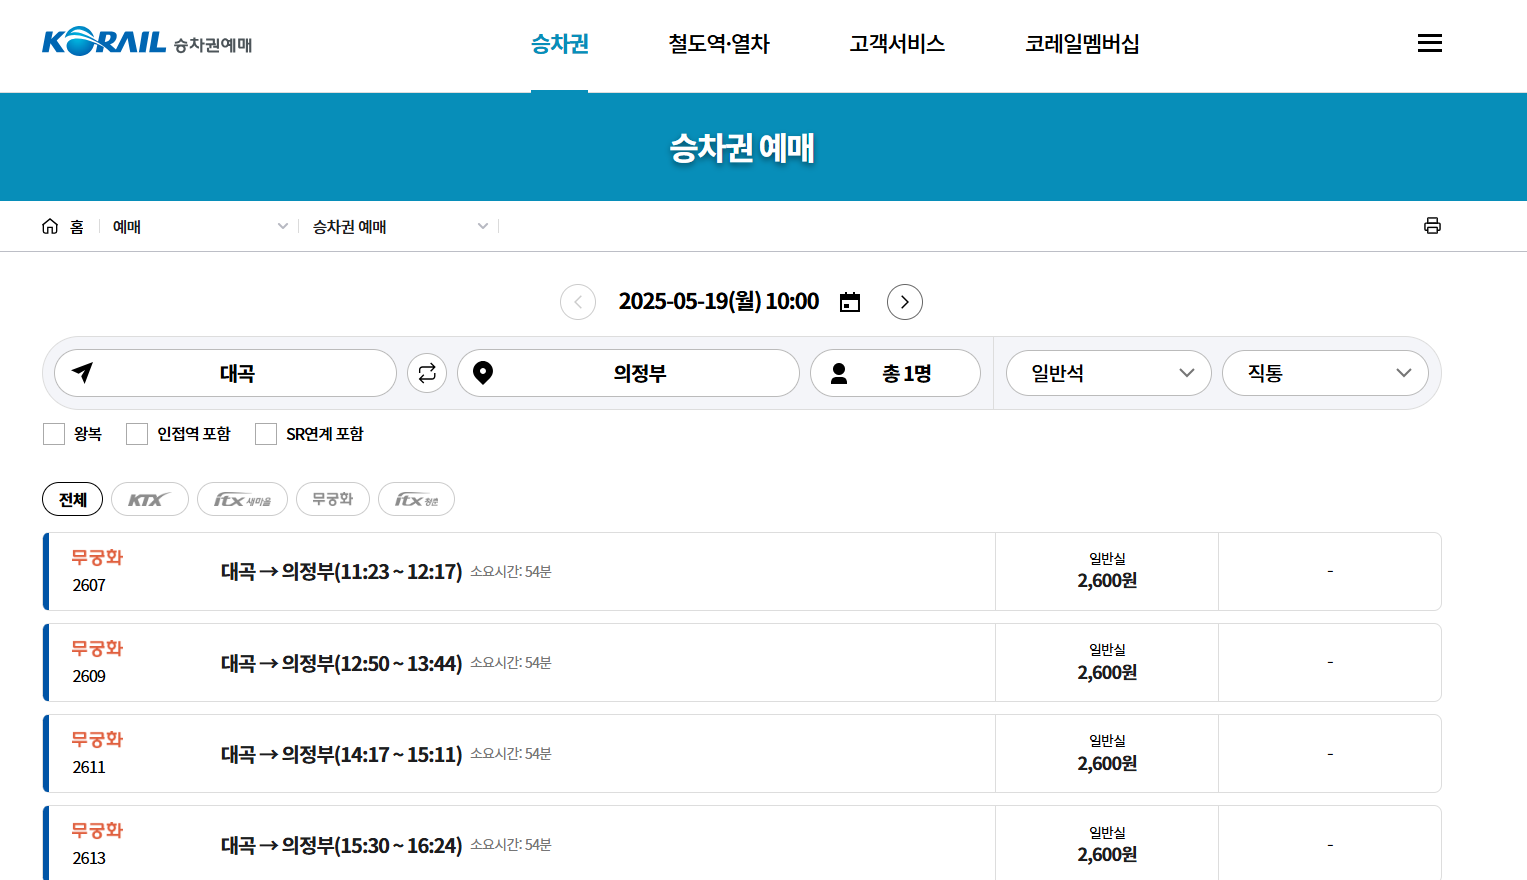Click train 2611 route 14:17~15:11
This screenshot has height=880, width=1527.
click(x=341, y=754)
